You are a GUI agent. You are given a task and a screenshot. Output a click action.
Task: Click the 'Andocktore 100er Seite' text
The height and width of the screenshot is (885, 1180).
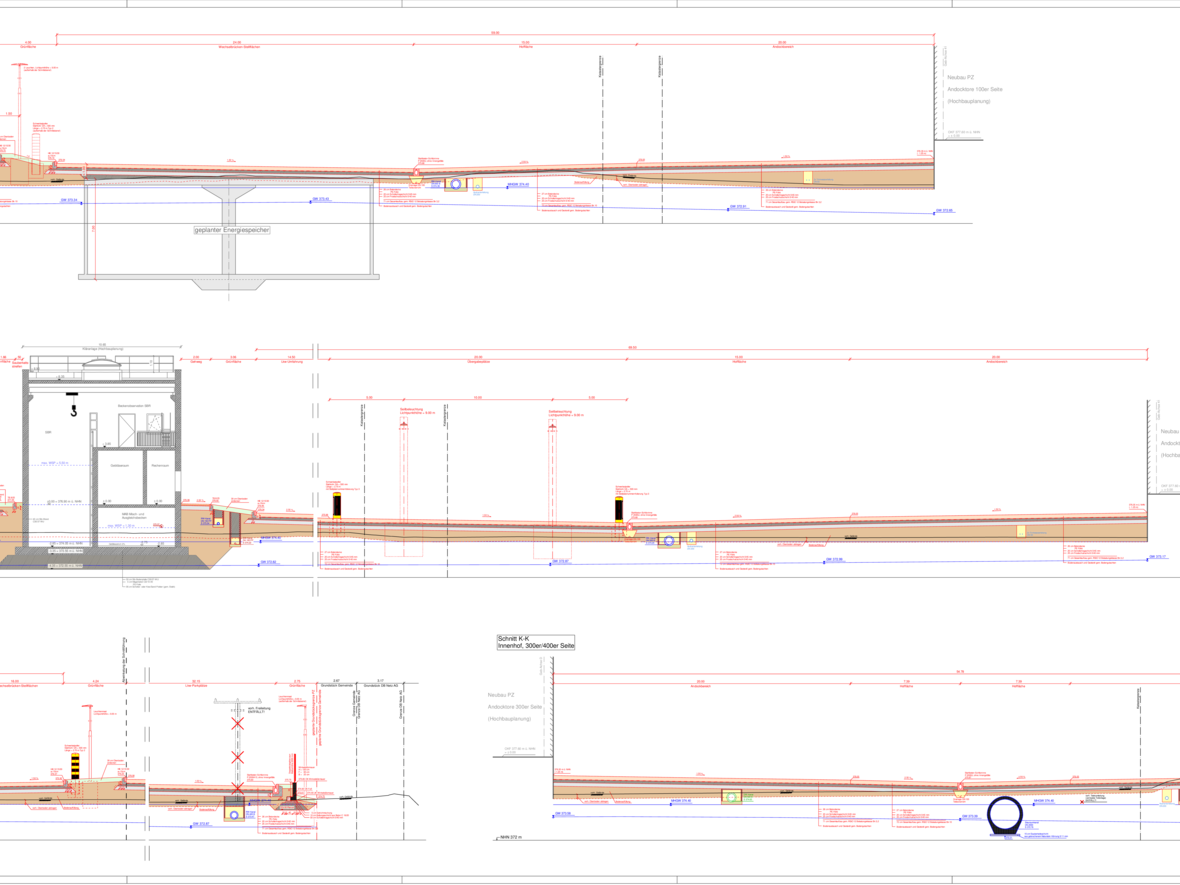pyautogui.click(x=974, y=89)
